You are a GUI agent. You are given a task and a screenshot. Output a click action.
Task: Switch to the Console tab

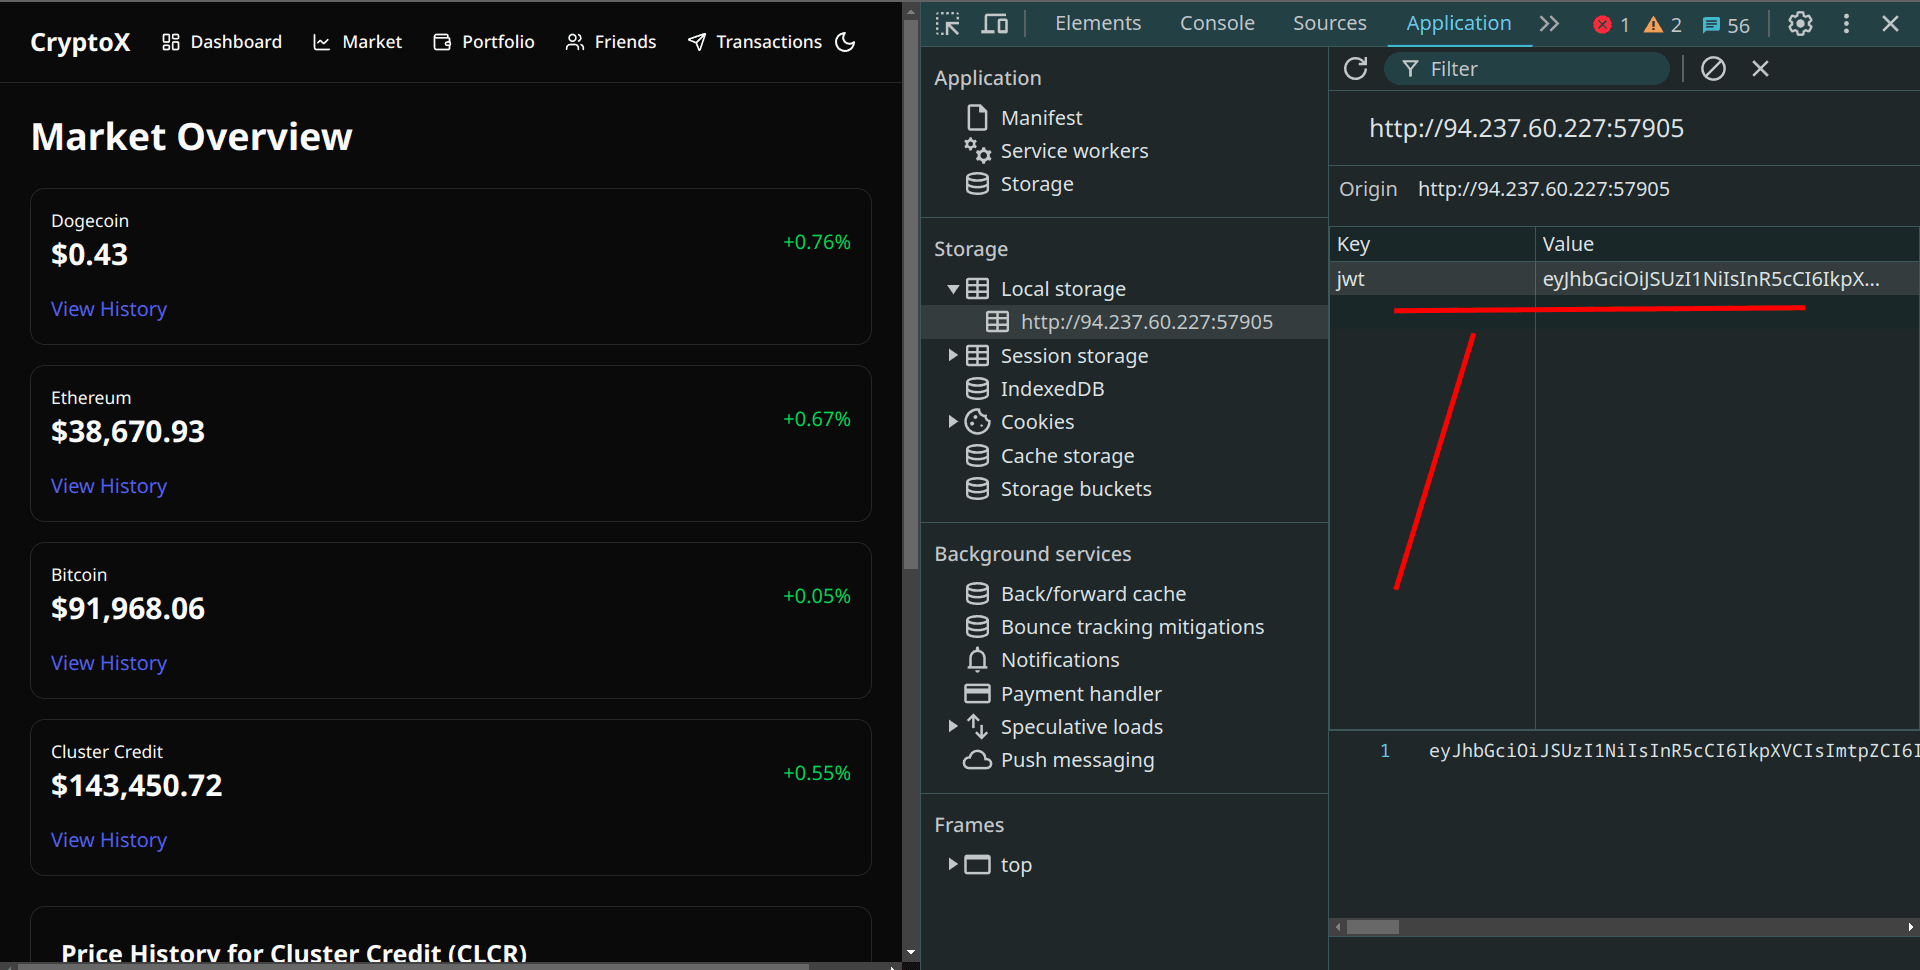(x=1216, y=22)
